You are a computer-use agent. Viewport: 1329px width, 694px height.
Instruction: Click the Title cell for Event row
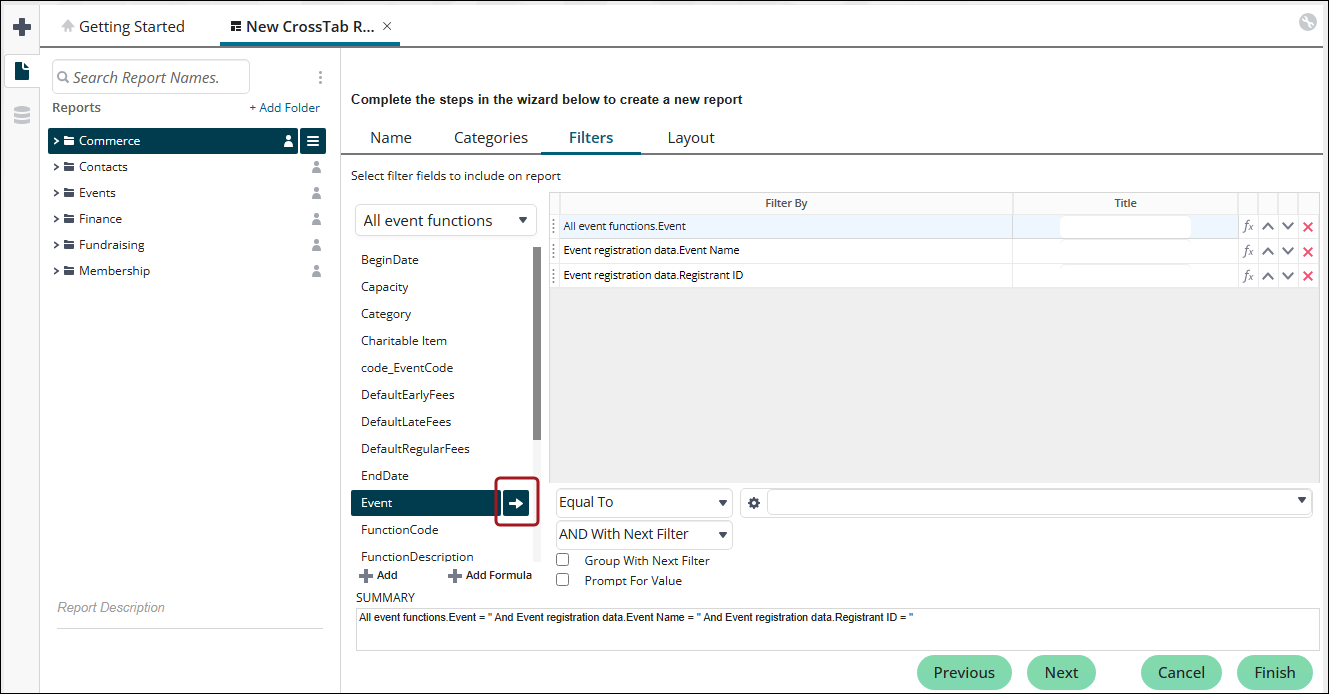click(1125, 226)
